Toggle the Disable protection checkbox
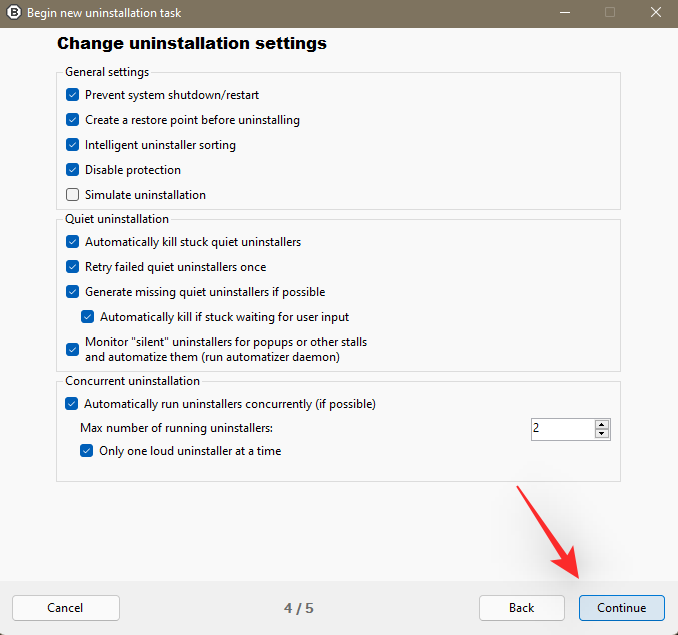678x635 pixels. click(x=72, y=170)
